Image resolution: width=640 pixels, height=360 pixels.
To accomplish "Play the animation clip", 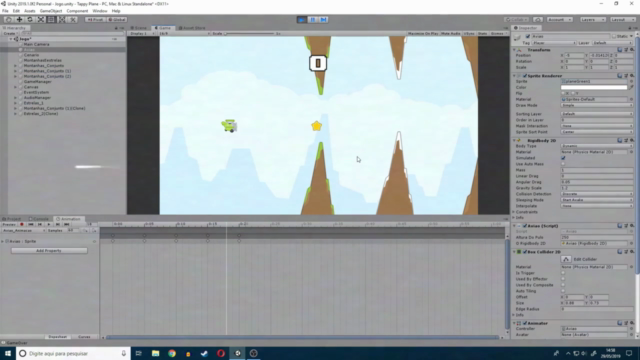I will pyautogui.click(x=49, y=224).
